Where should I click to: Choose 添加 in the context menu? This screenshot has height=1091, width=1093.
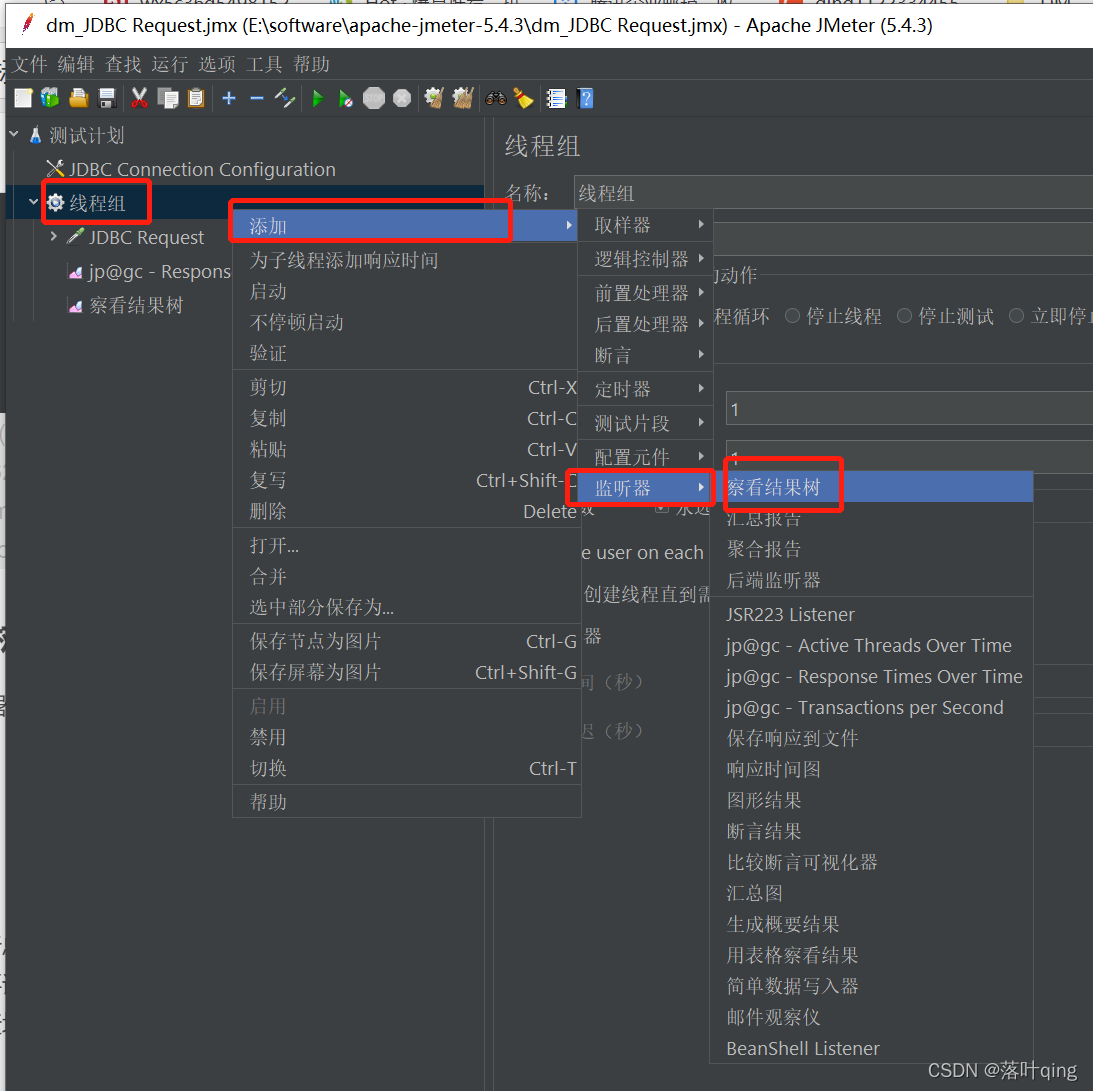pyautogui.click(x=405, y=226)
